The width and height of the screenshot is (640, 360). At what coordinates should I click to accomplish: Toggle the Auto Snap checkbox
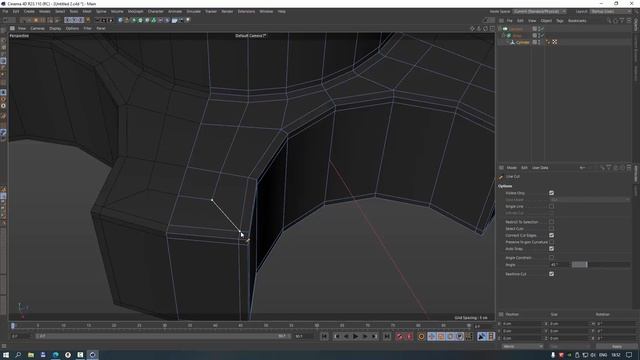coord(551,249)
